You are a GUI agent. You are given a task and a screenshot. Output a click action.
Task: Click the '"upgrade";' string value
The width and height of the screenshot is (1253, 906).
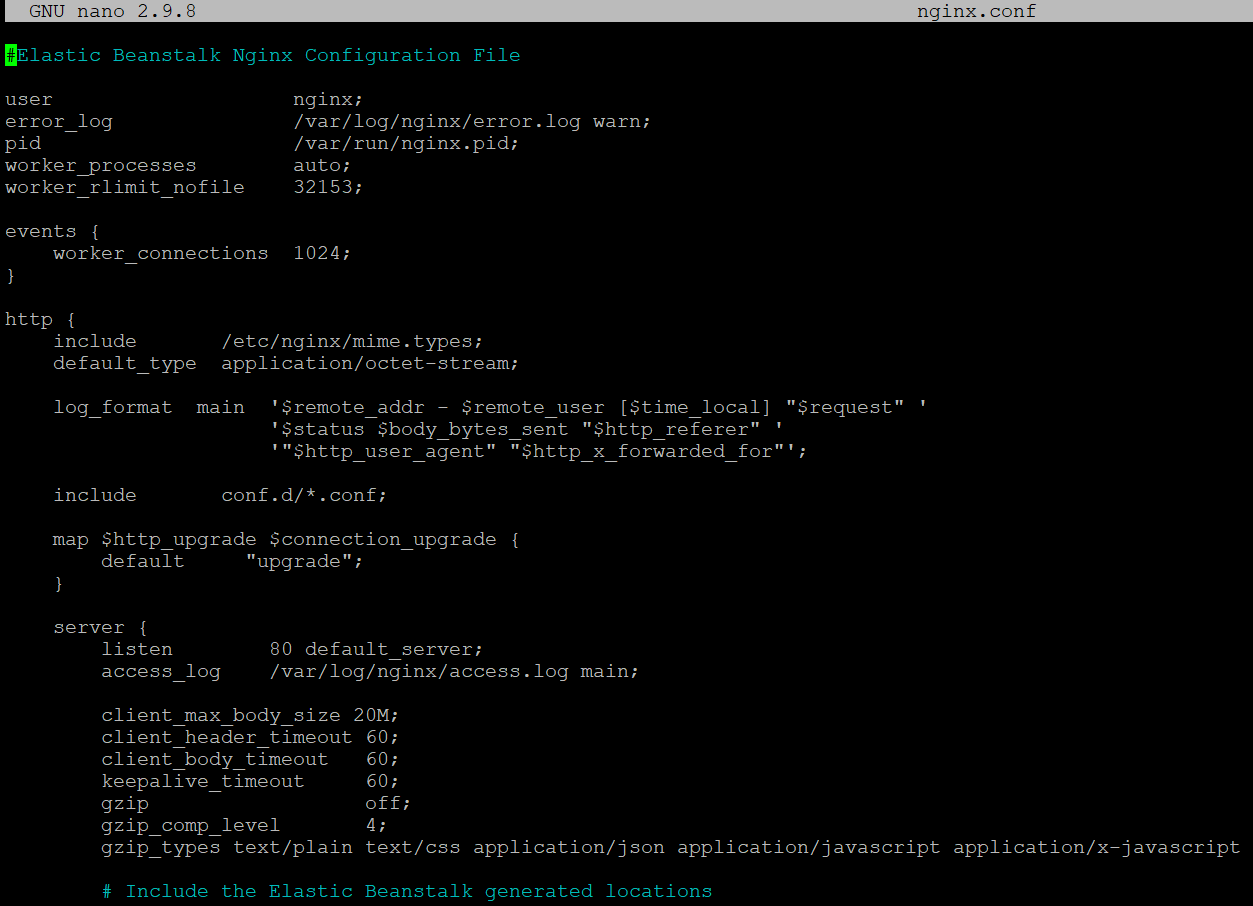pyautogui.click(x=305, y=561)
